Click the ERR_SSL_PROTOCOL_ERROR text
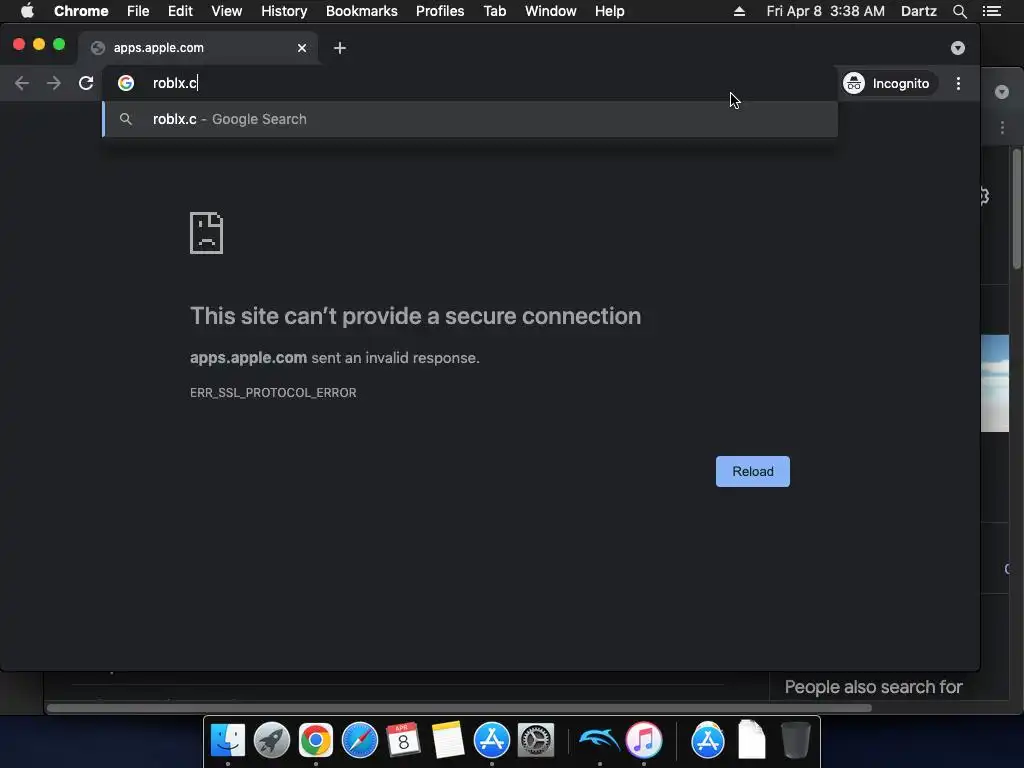The height and width of the screenshot is (768, 1024). 273,392
